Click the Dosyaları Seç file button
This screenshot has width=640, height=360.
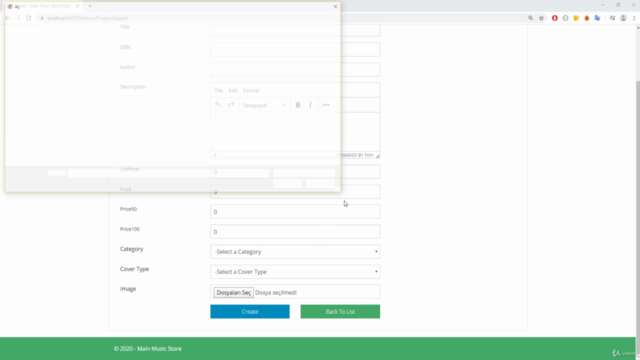pyautogui.click(x=233, y=293)
